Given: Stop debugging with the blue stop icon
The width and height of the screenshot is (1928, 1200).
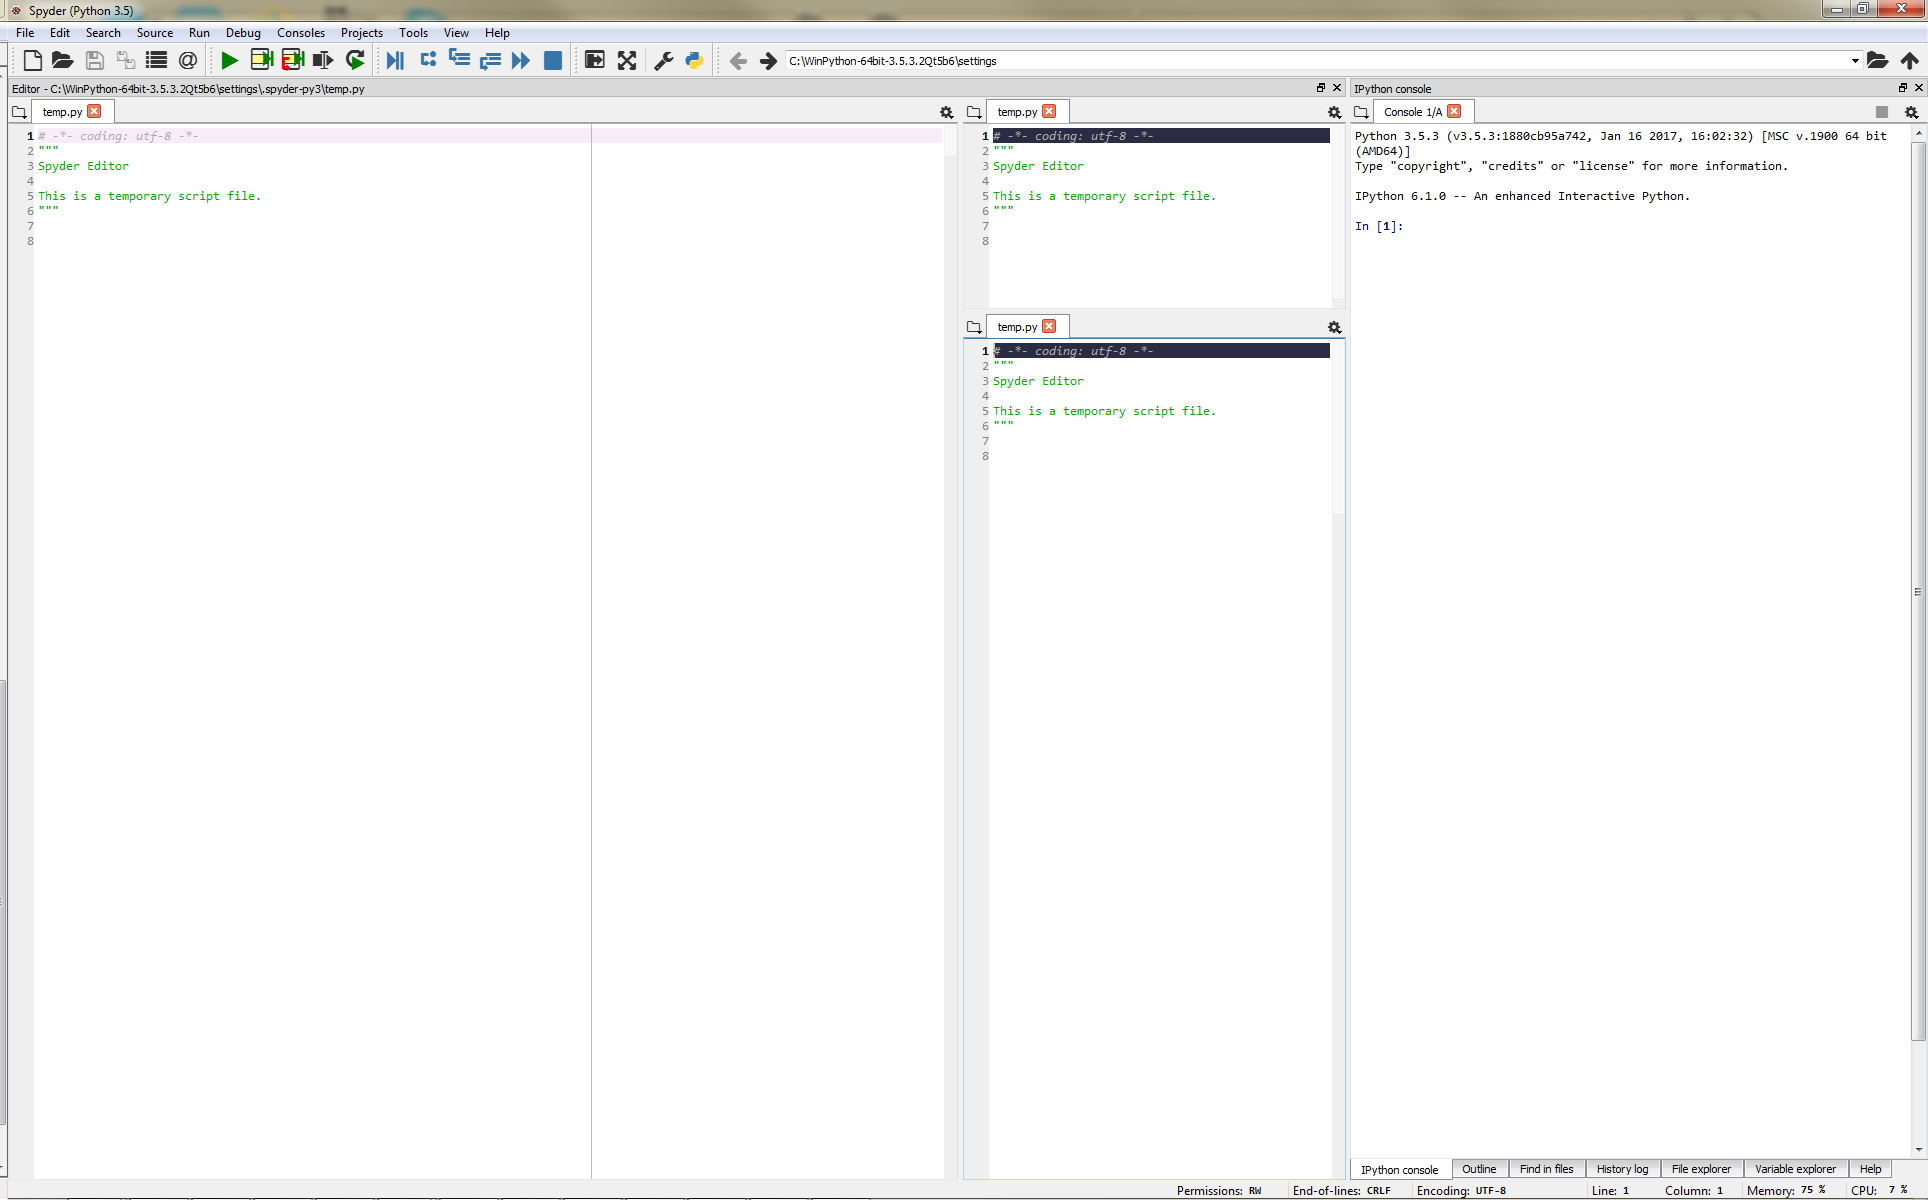Looking at the screenshot, I should point(551,60).
